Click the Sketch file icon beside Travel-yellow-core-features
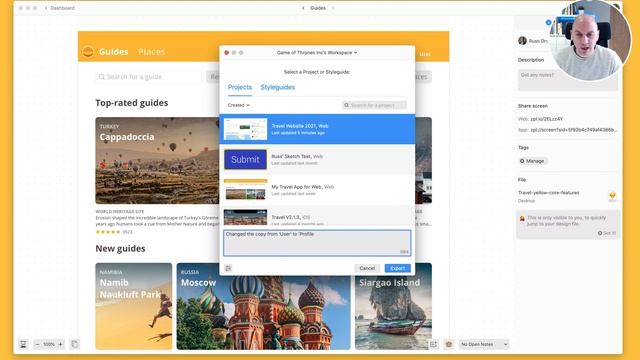 pos(612,195)
